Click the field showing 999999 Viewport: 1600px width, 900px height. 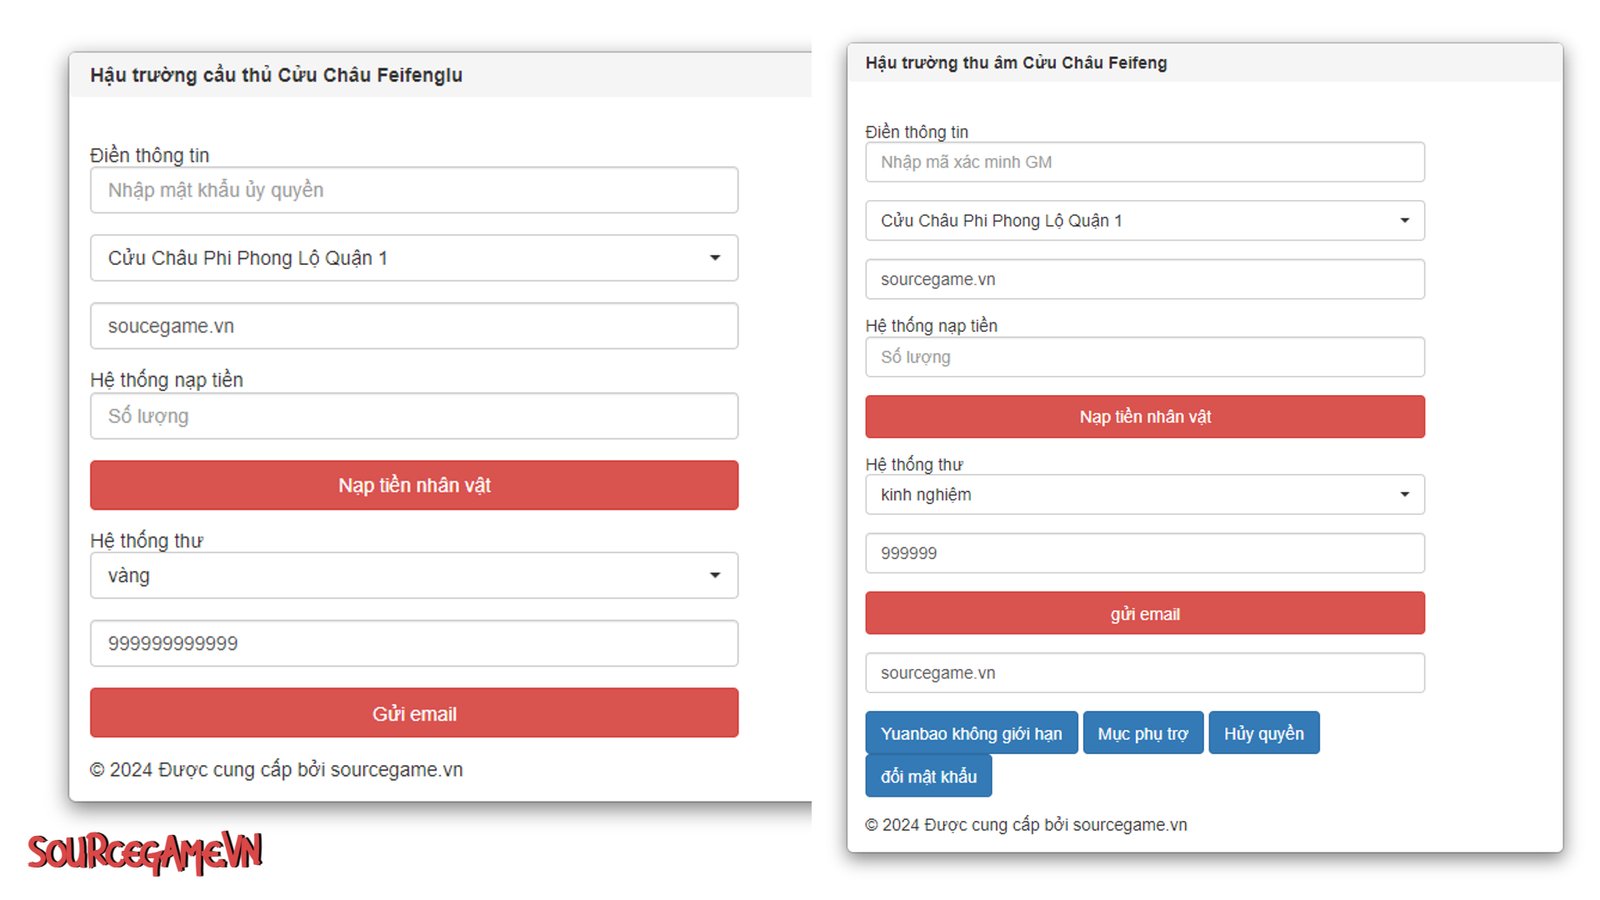coord(1144,553)
